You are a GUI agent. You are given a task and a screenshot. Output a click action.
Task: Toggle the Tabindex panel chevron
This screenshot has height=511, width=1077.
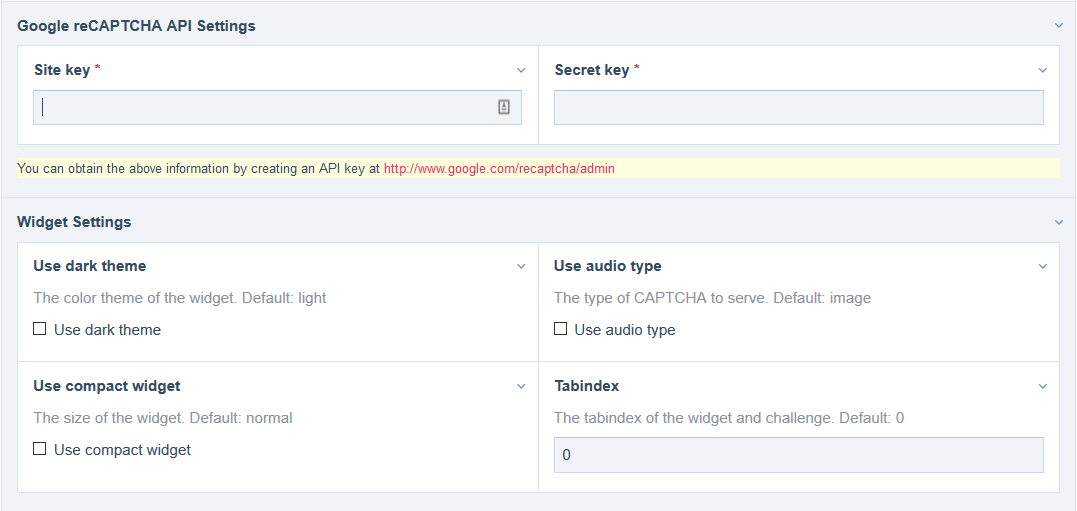click(1042, 386)
